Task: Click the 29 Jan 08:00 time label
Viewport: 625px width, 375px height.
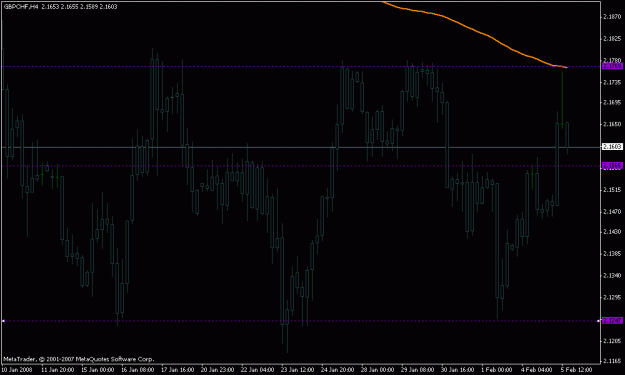Action: (417, 370)
